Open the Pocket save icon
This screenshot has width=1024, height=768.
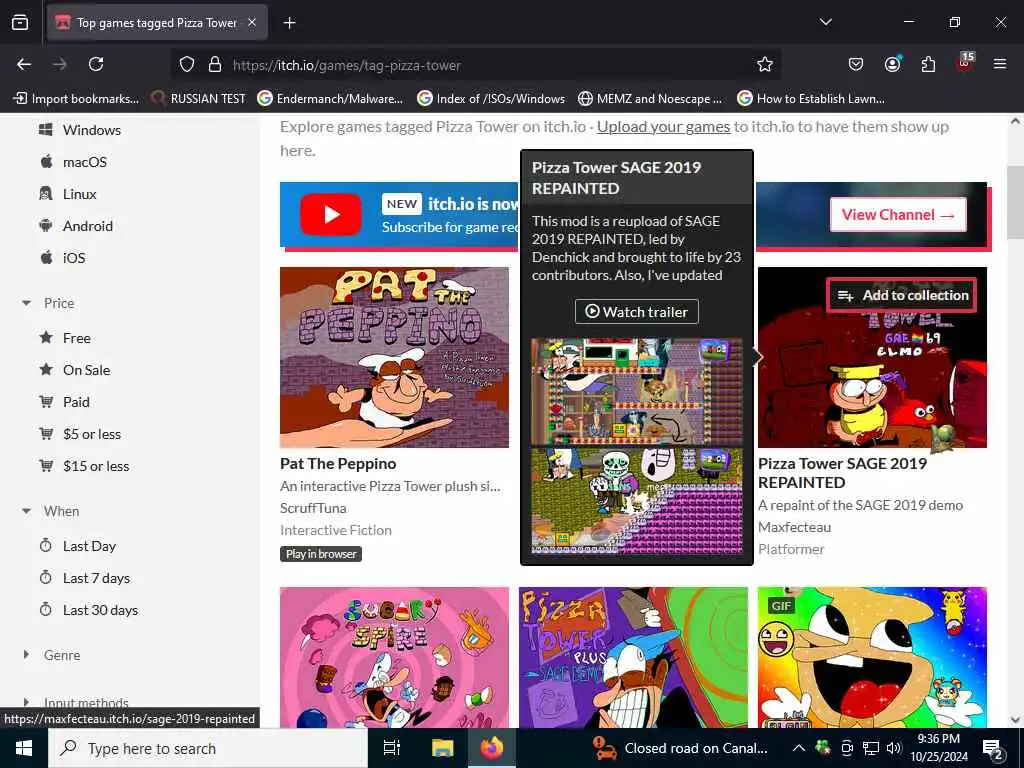point(856,64)
